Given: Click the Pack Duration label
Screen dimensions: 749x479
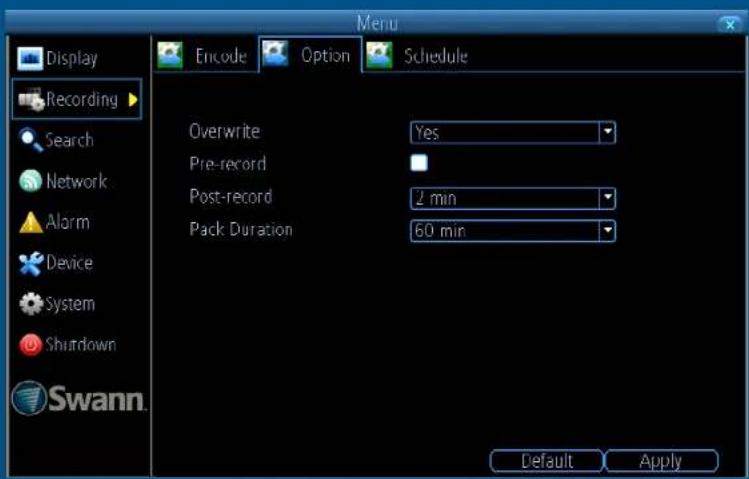Looking at the screenshot, I should (241, 229).
